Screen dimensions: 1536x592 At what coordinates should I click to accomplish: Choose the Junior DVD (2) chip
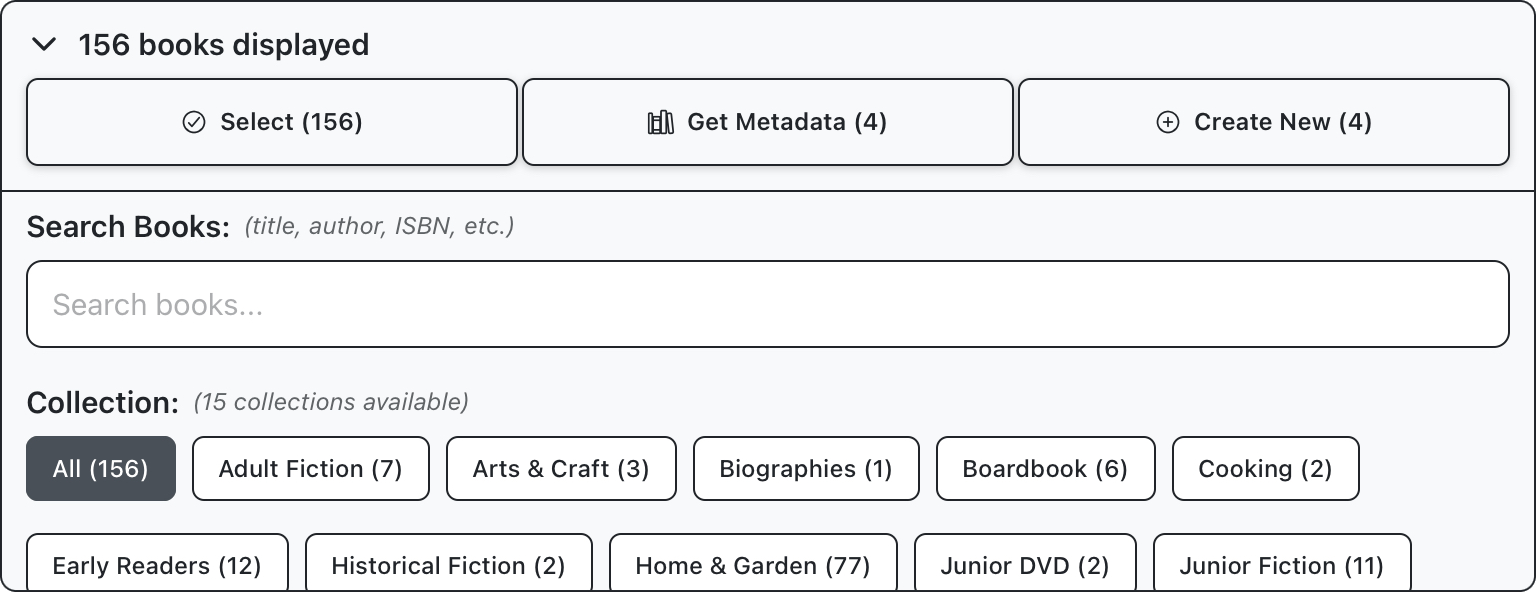coord(1025,565)
